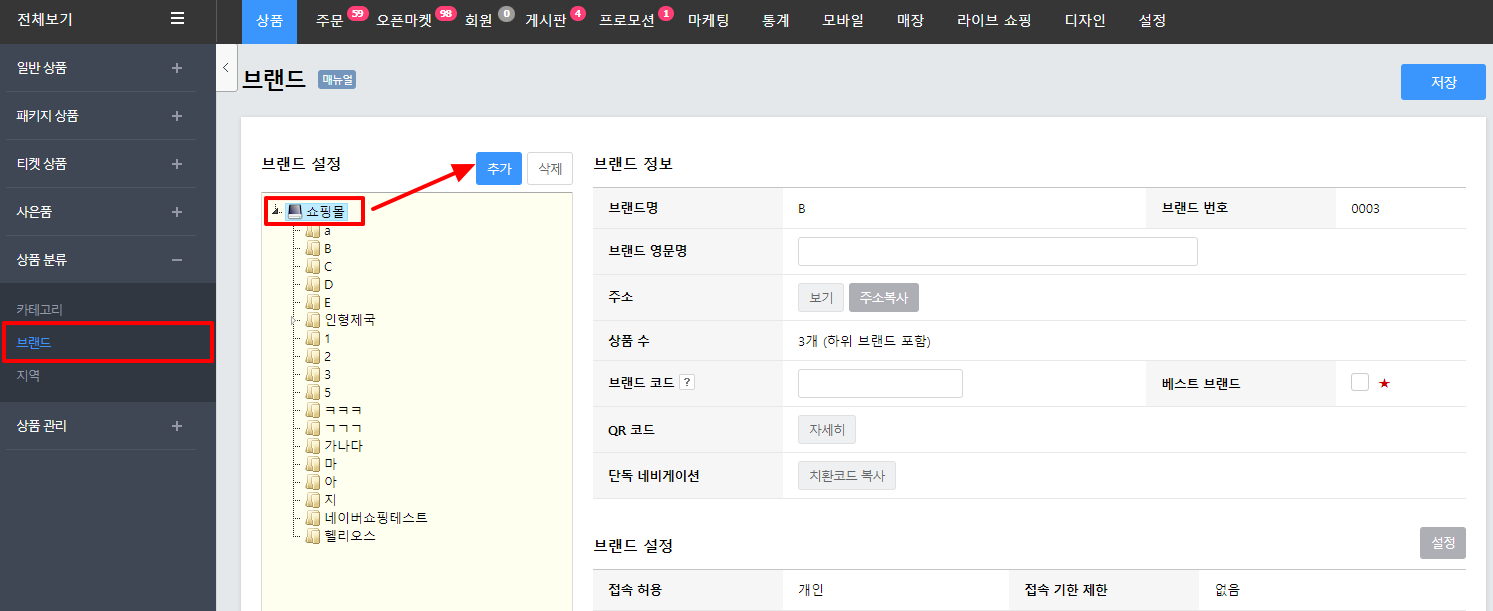Click the 삭제 button
Screen dimensions: 1493x611
click(550, 169)
